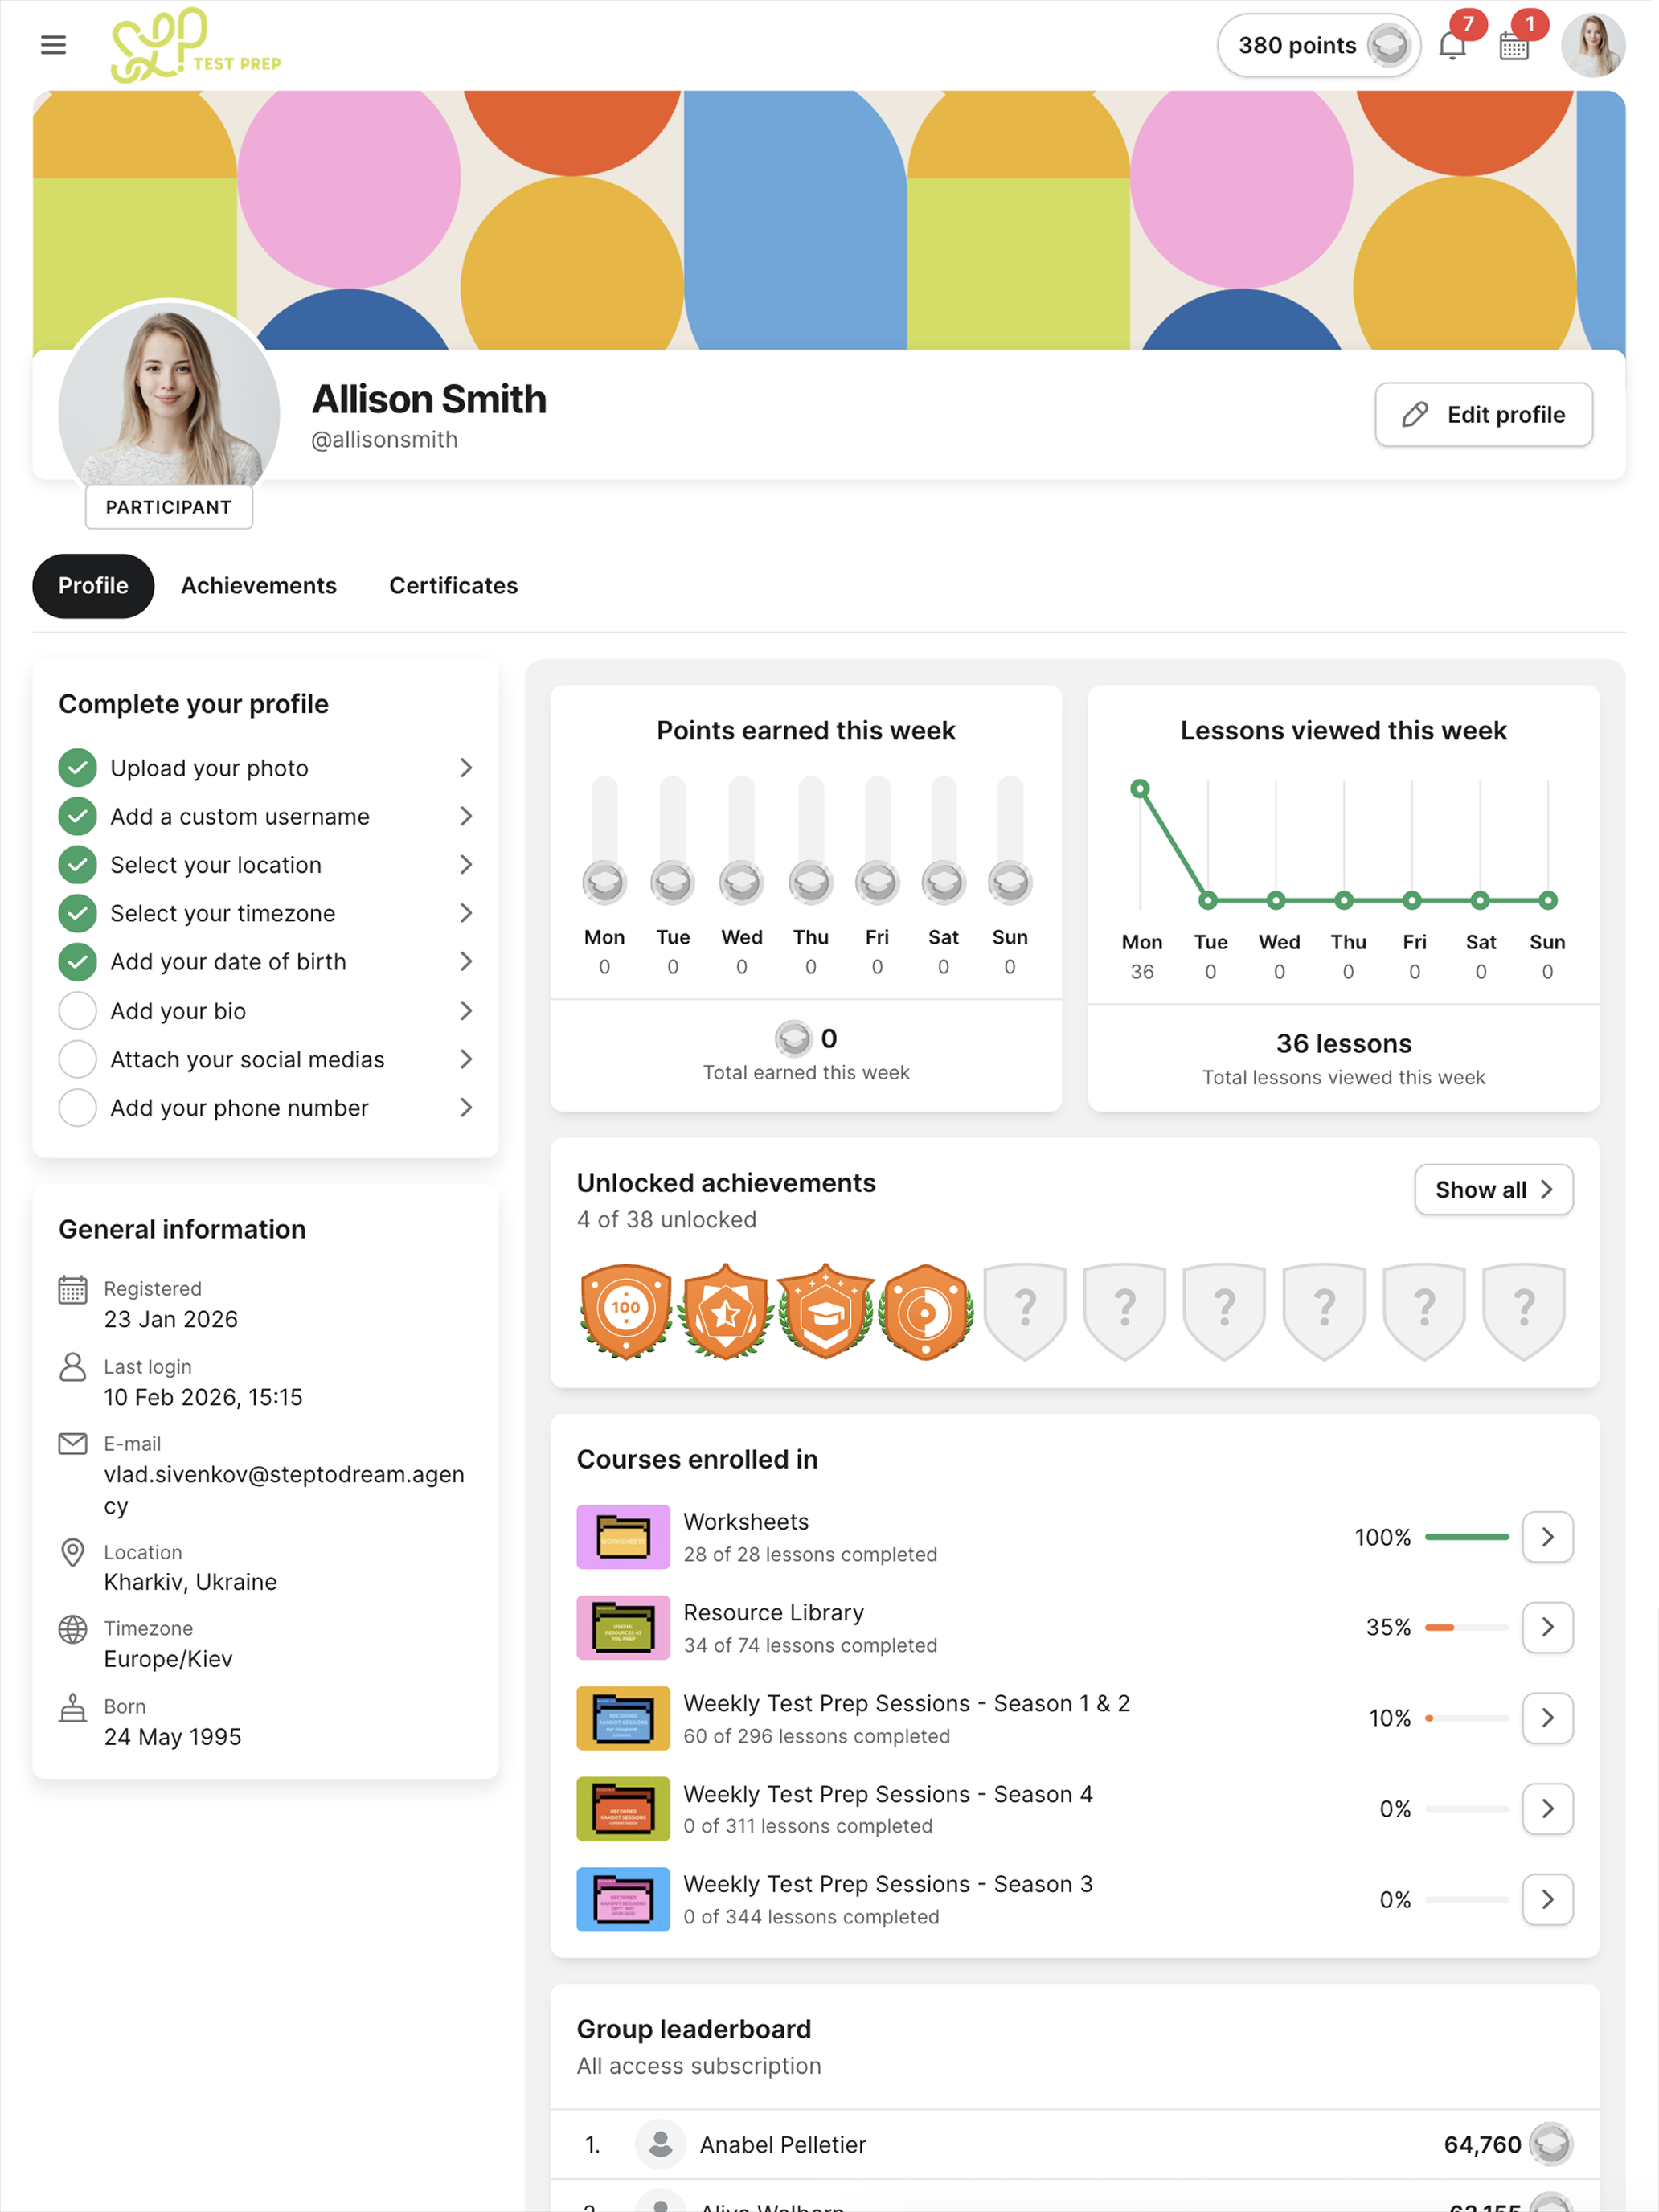Expand the Select your timezone chevron

[x=466, y=913]
